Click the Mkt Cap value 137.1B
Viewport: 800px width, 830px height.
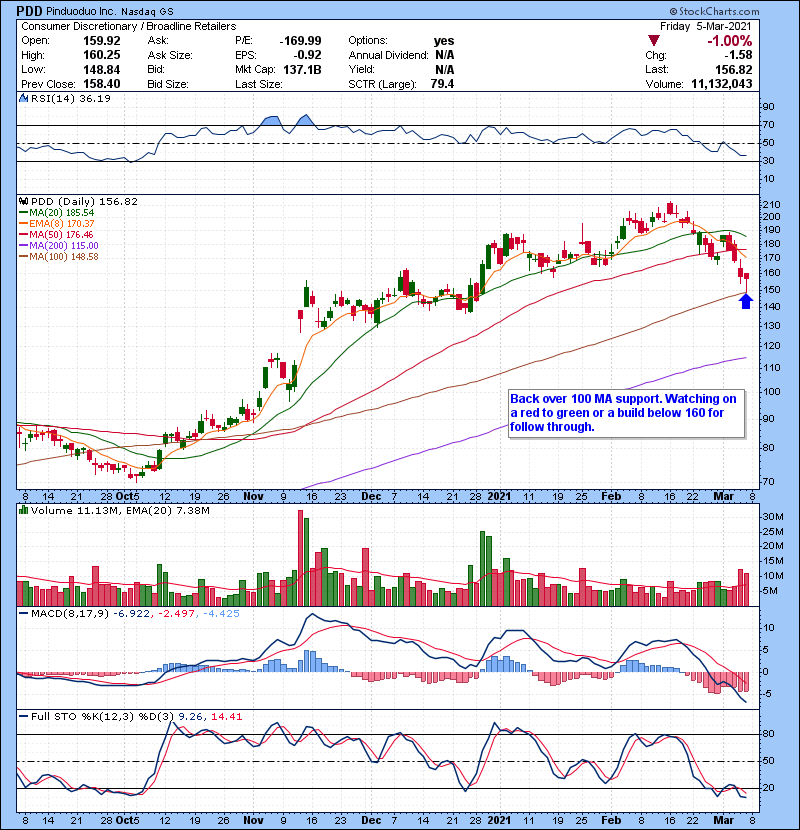[x=302, y=70]
